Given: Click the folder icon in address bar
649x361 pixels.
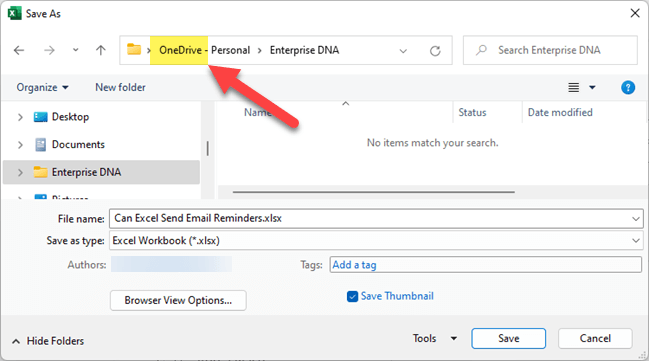Looking at the screenshot, I should (x=134, y=49).
